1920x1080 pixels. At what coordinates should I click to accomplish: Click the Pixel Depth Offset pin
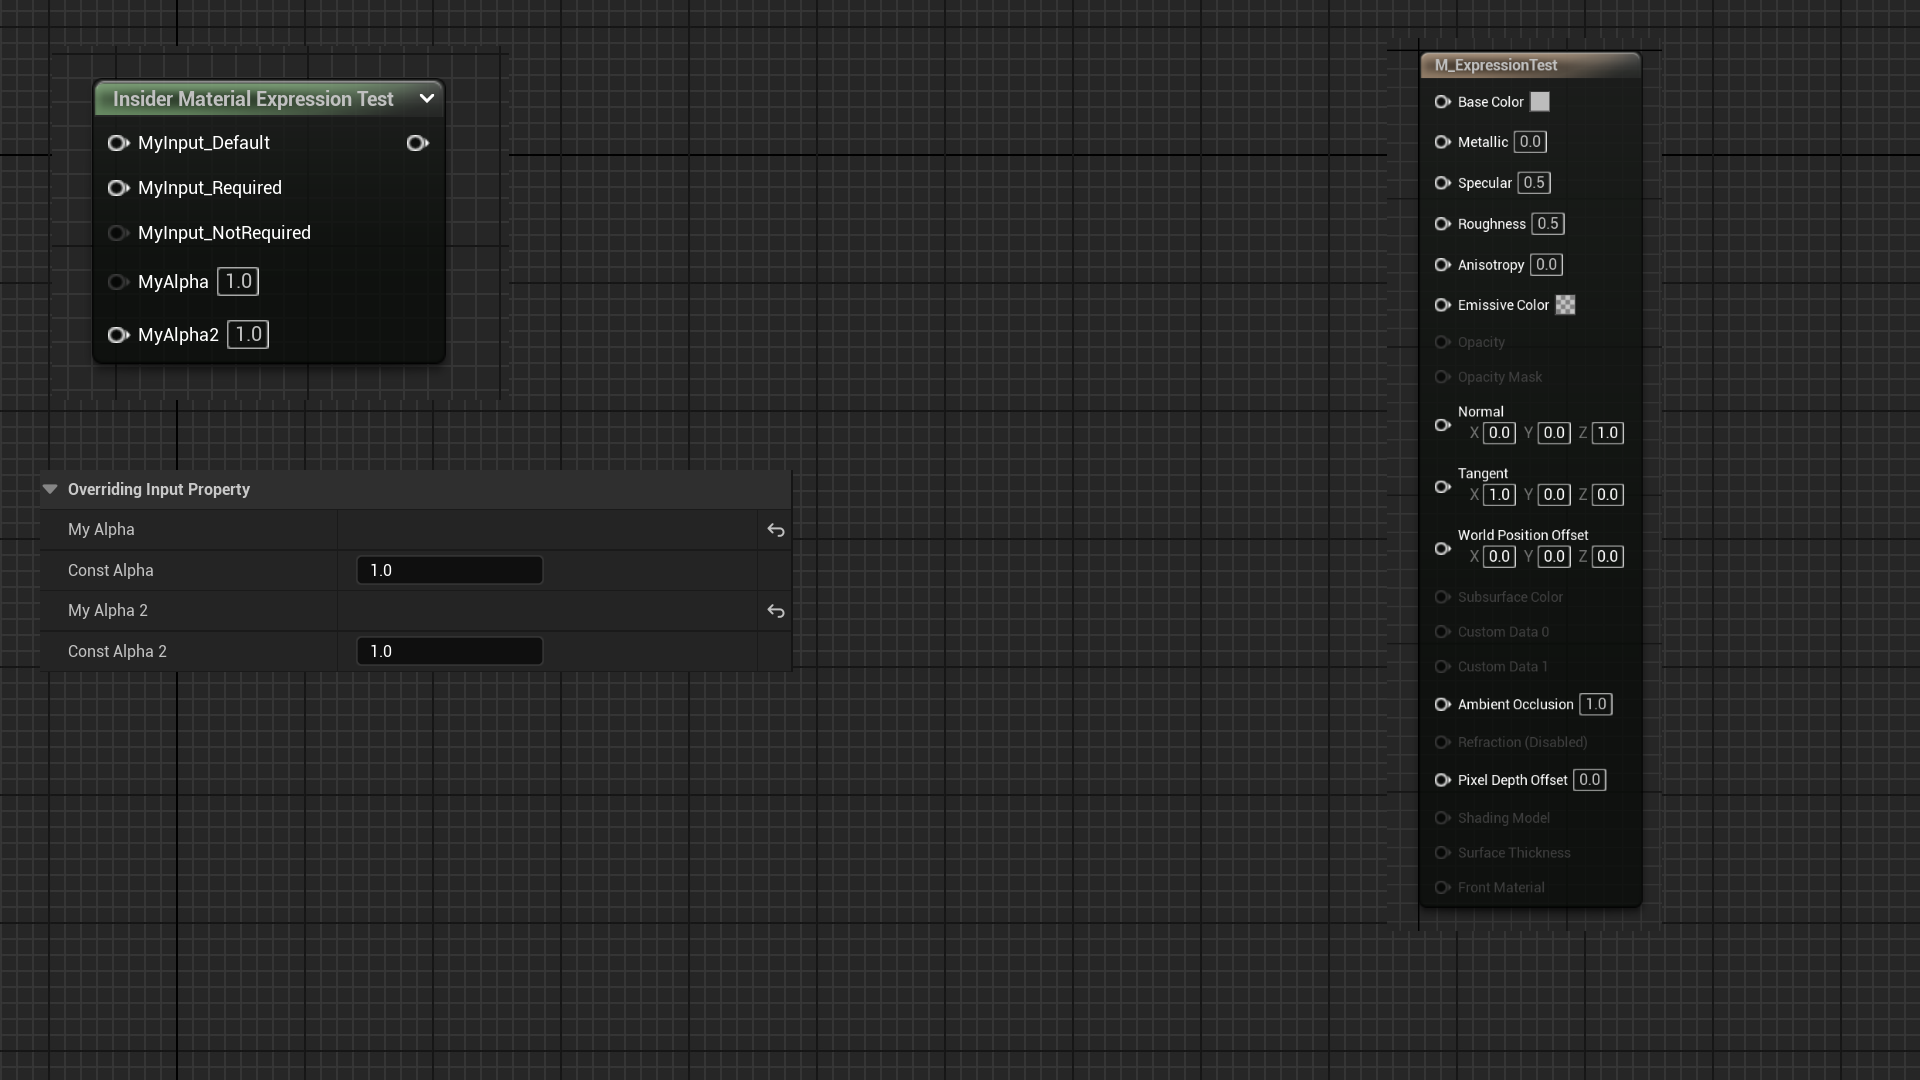tap(1442, 780)
